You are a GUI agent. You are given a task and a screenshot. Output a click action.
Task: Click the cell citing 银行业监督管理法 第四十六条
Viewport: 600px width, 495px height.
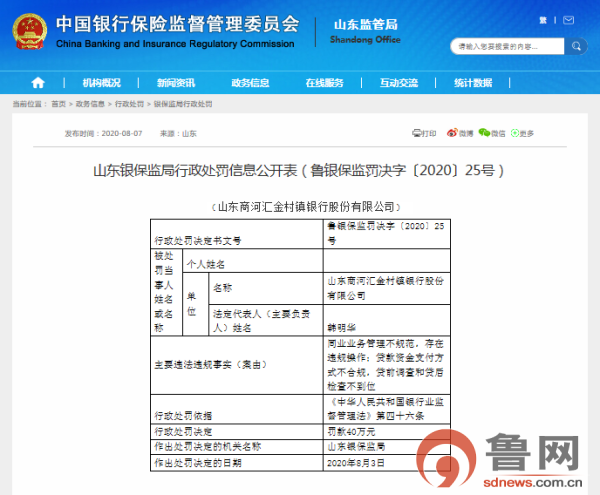386,409
